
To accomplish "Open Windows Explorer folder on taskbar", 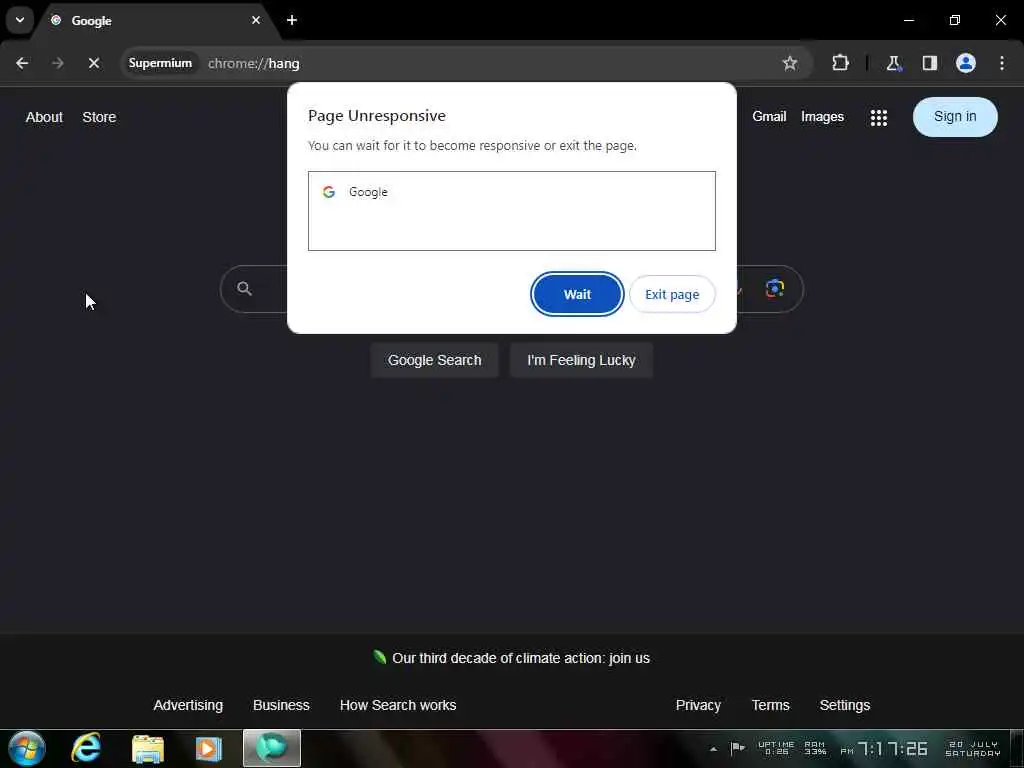I will (x=148, y=748).
